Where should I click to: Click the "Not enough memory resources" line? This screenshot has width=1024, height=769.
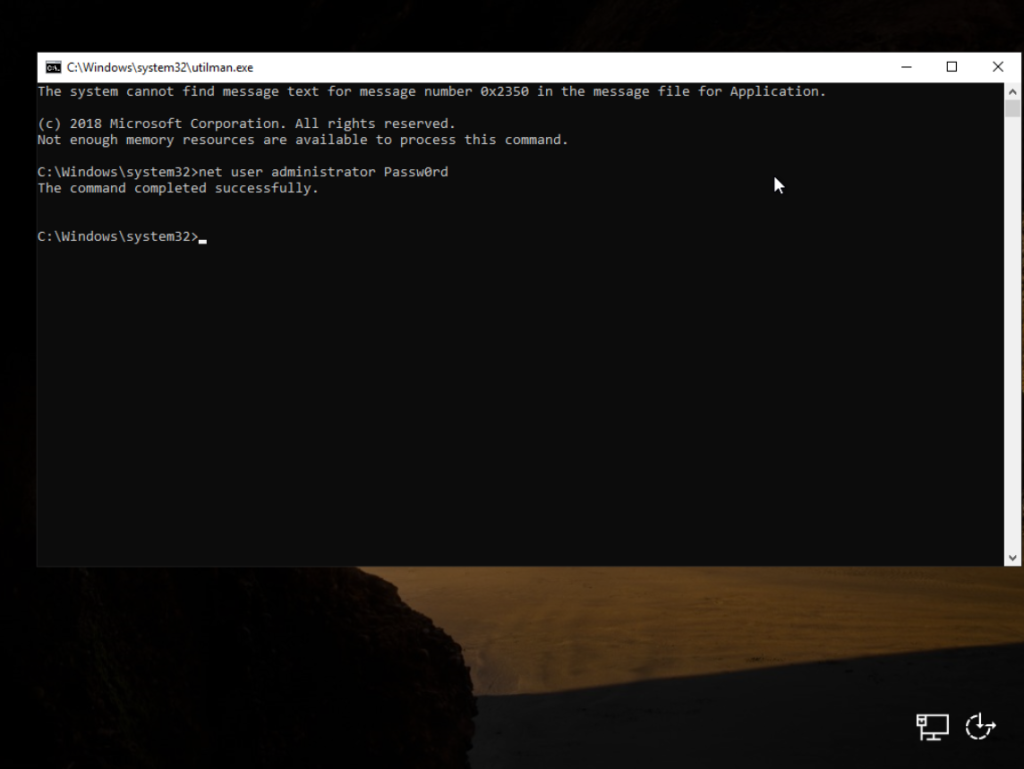pos(303,140)
